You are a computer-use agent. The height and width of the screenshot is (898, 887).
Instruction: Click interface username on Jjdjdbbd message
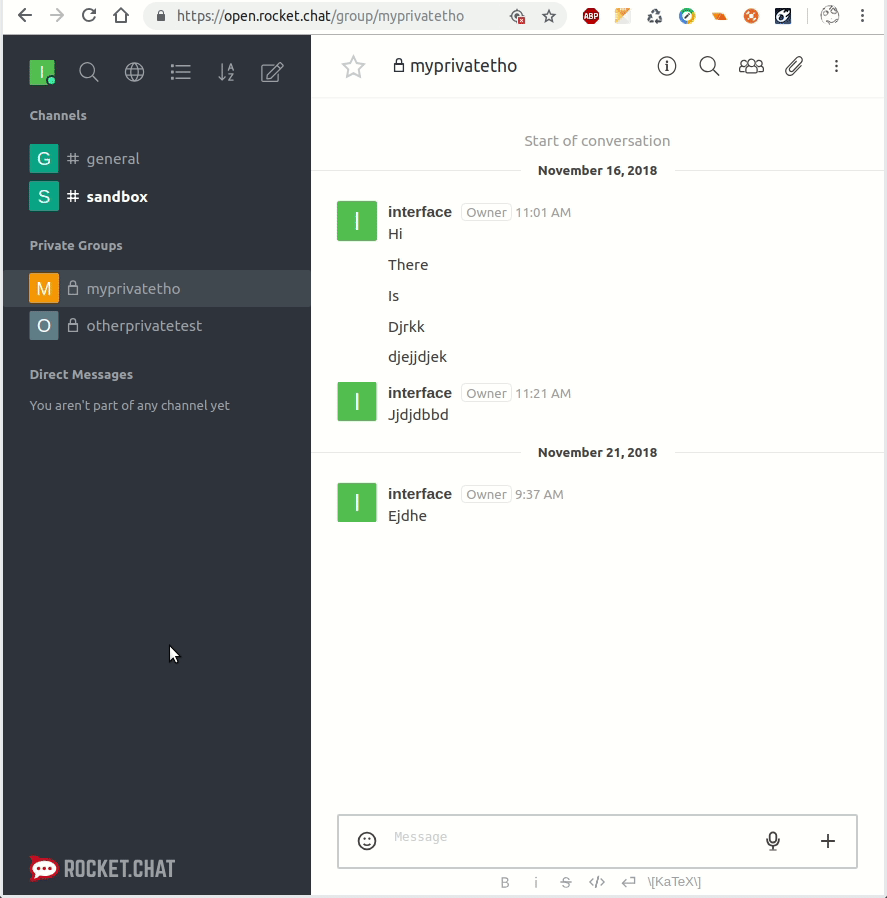420,393
